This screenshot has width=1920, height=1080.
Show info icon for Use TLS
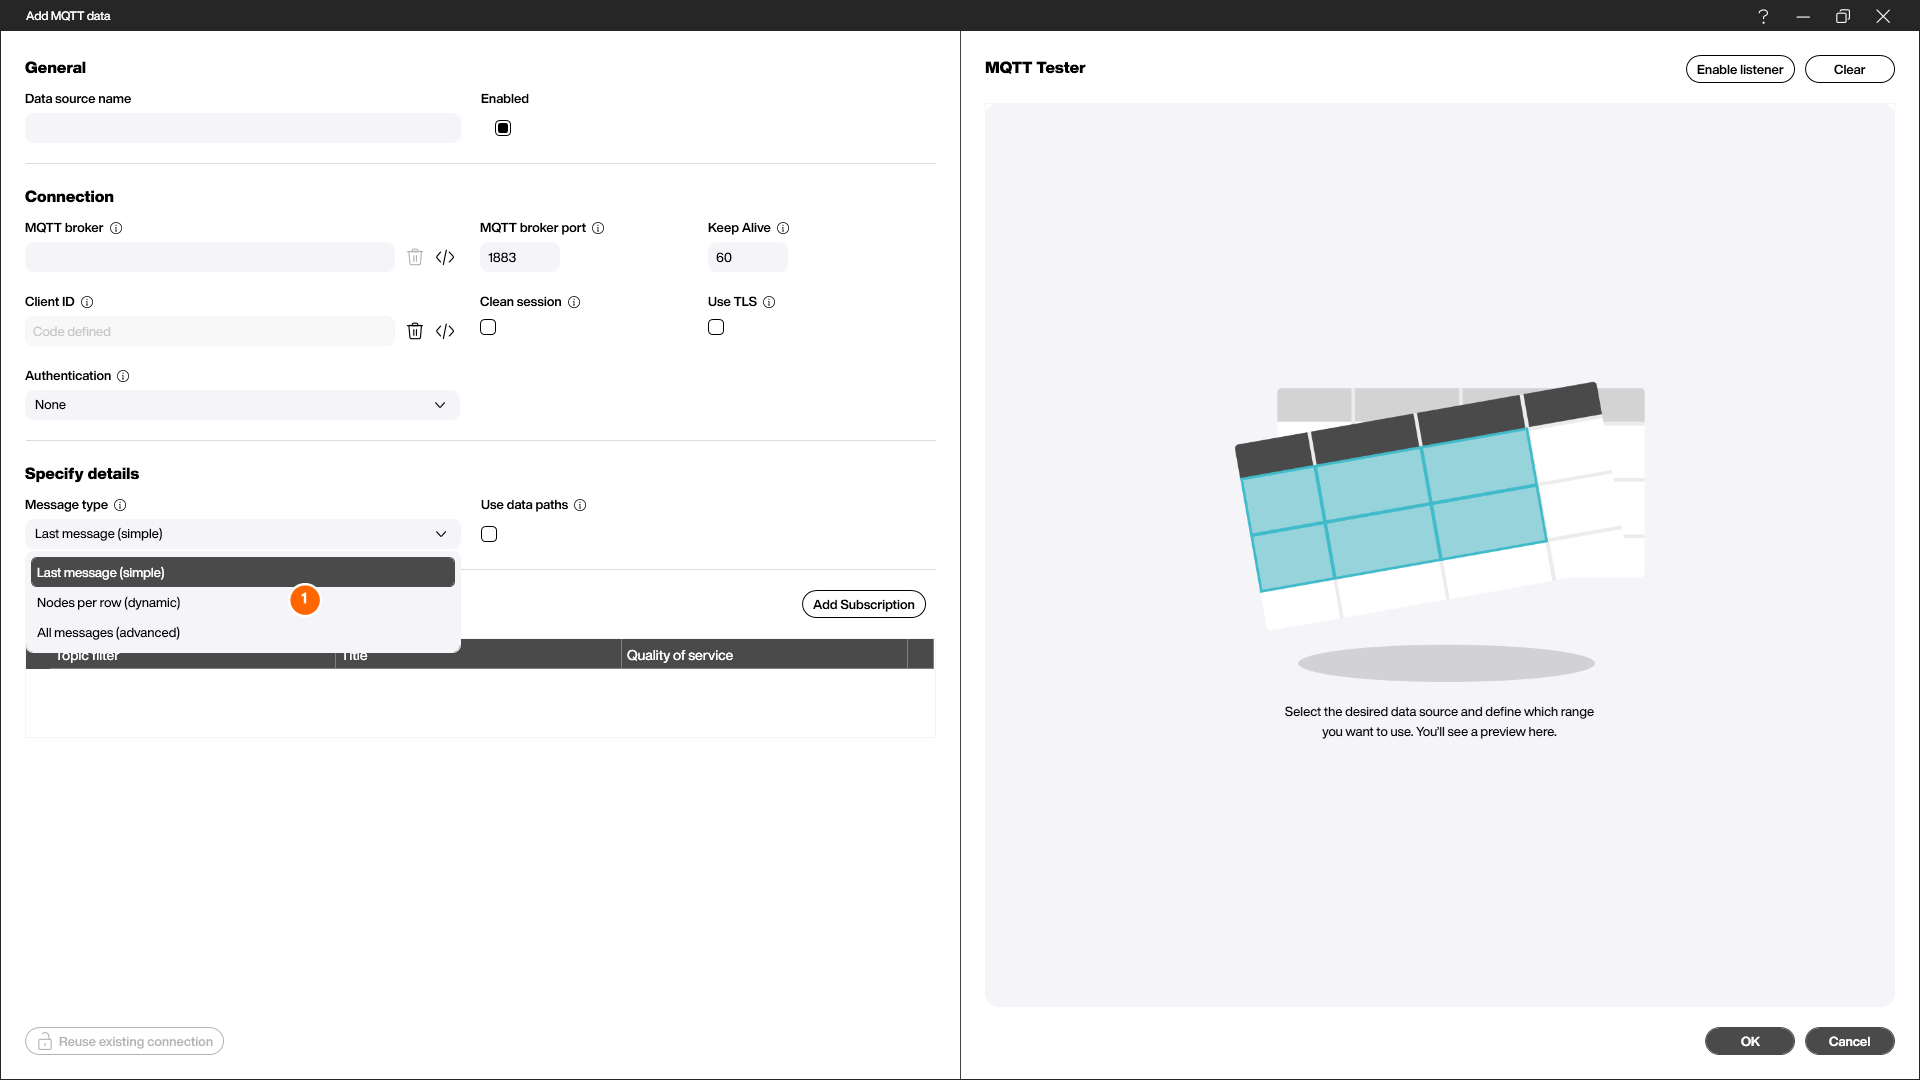click(x=769, y=302)
